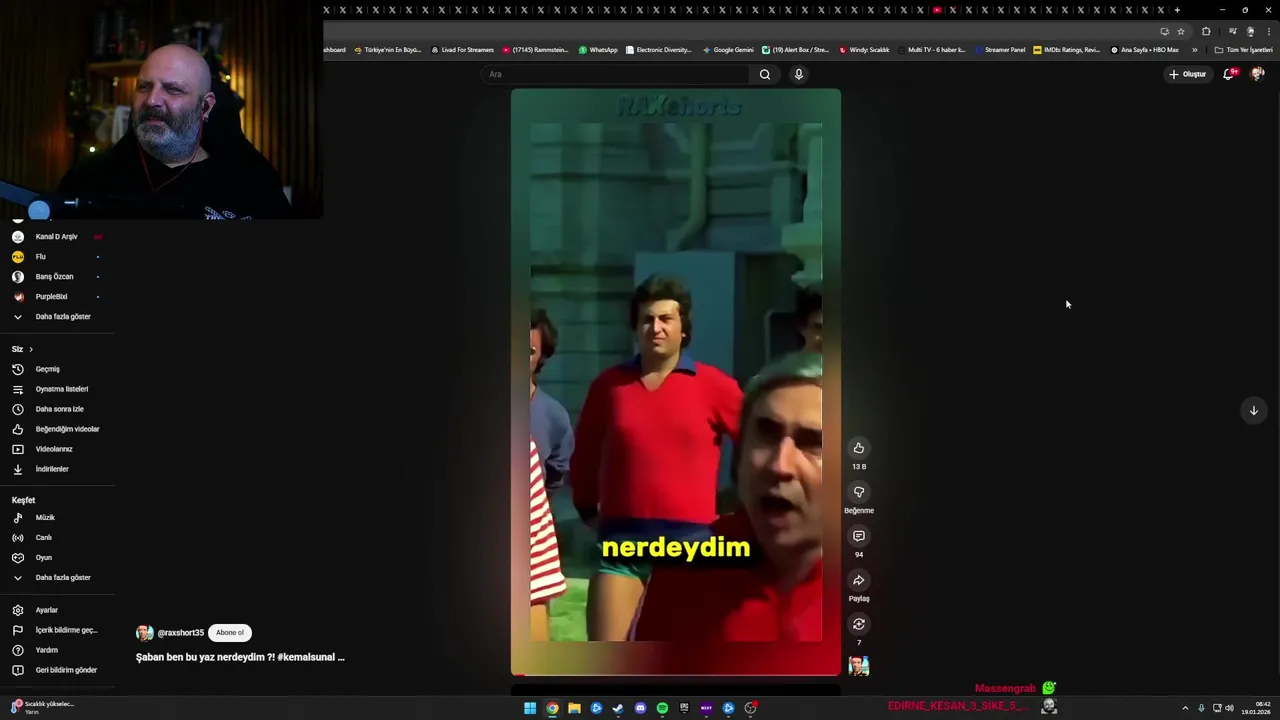Open Spotify from the taskbar
Viewport: 1280px width, 720px height.
coord(662,708)
